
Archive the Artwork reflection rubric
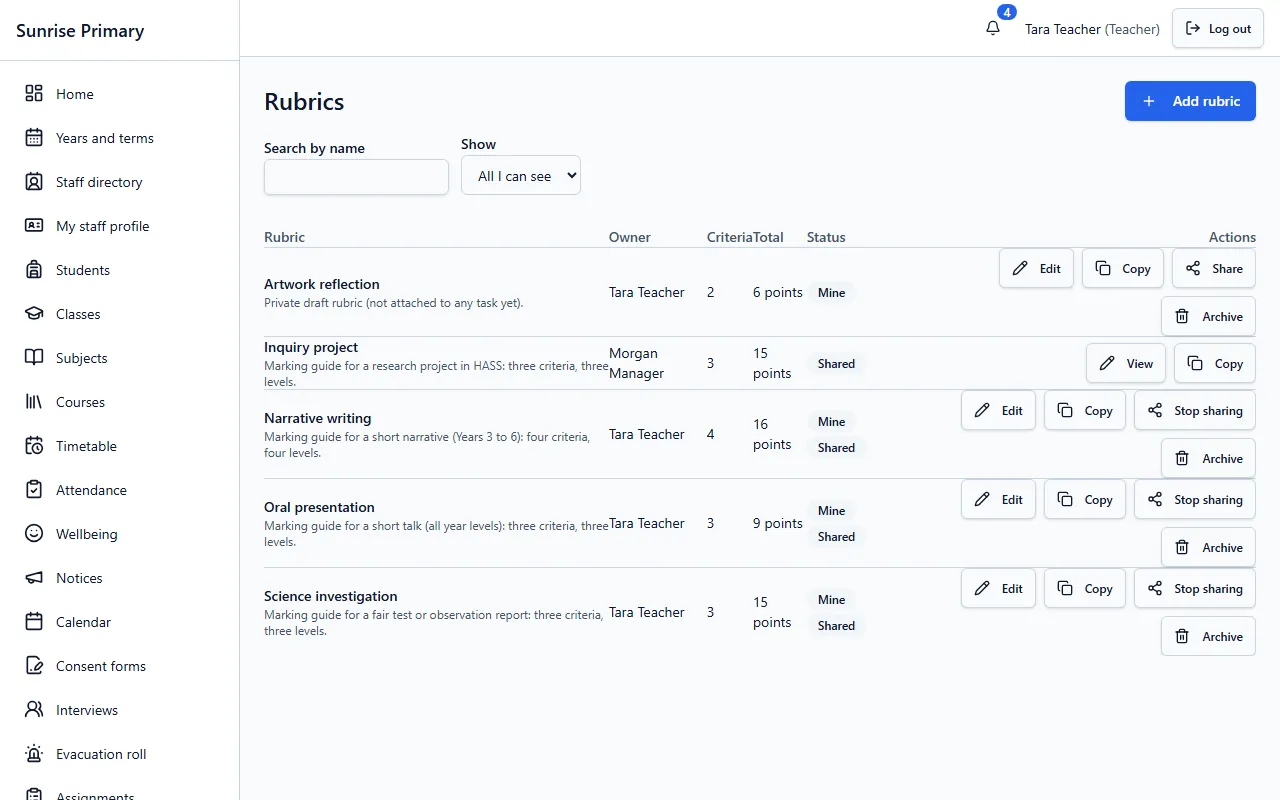point(1208,316)
